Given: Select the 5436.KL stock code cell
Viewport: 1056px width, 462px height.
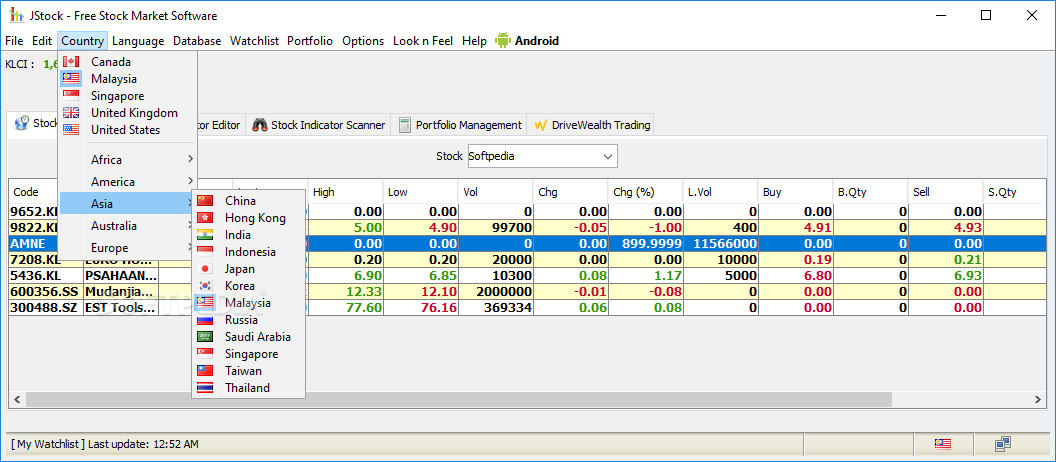Looking at the screenshot, I should pos(45,275).
